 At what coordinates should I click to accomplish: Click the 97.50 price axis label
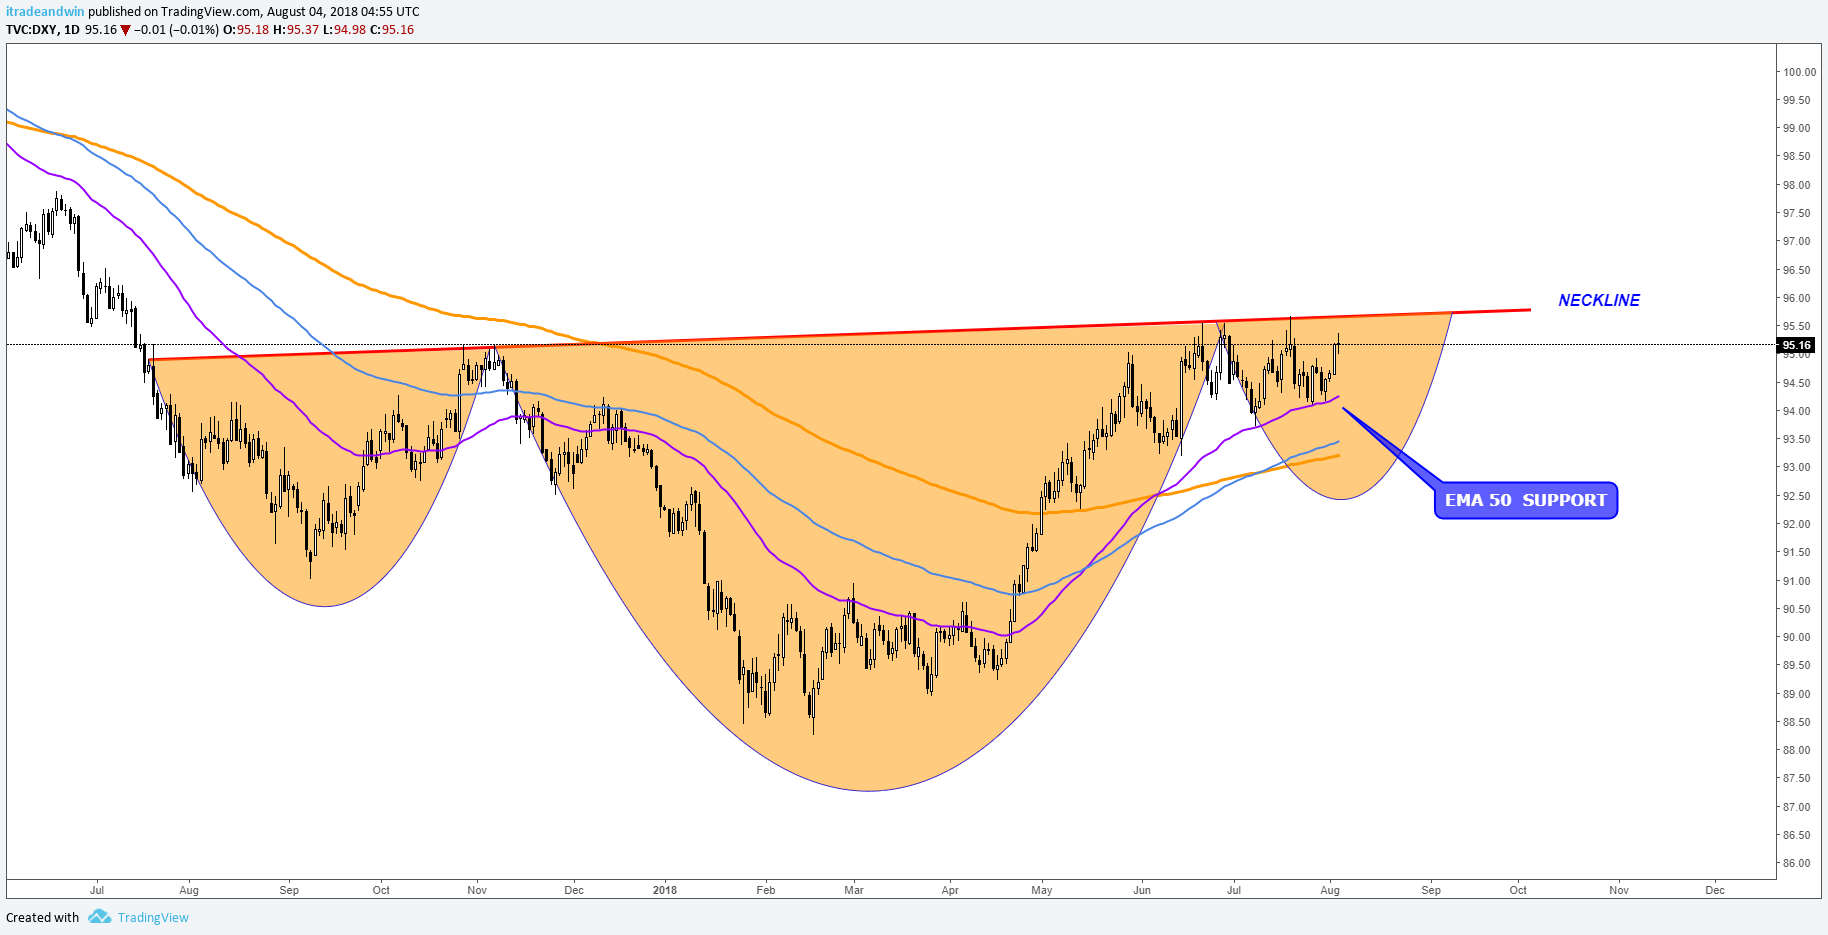1797,213
